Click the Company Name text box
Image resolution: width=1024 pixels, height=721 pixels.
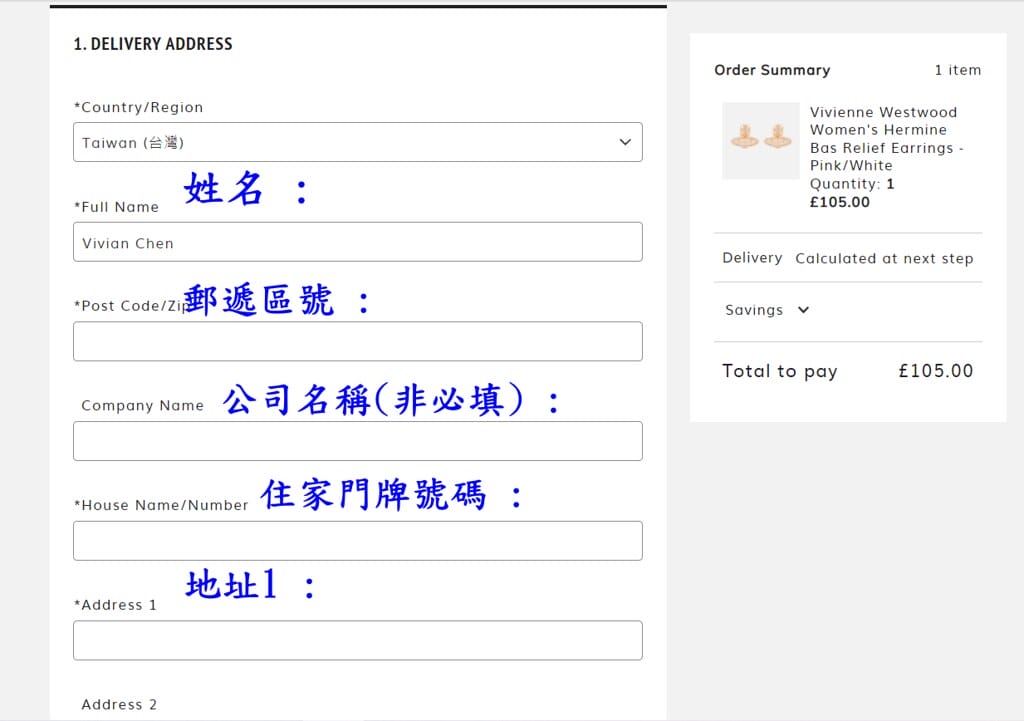click(x=357, y=441)
